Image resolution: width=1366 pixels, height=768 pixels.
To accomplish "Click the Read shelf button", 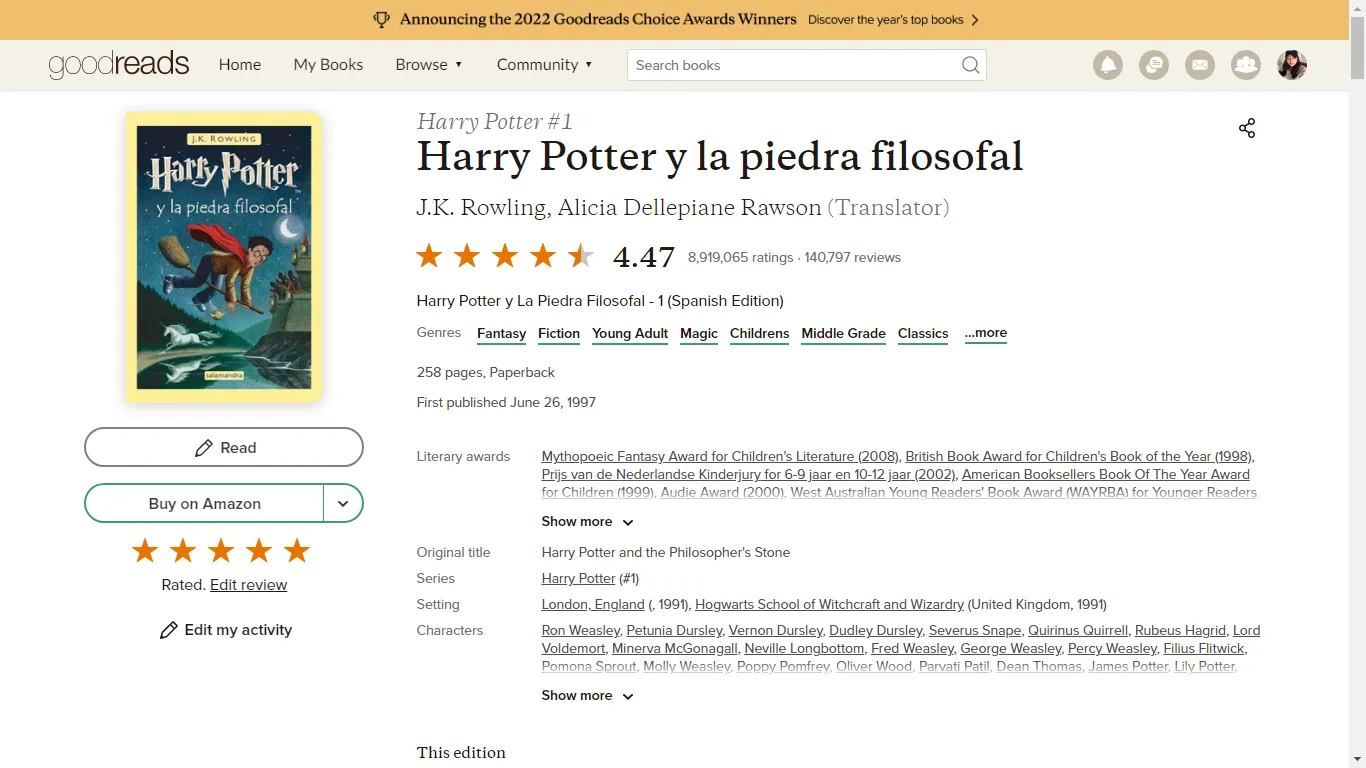I will 224,447.
